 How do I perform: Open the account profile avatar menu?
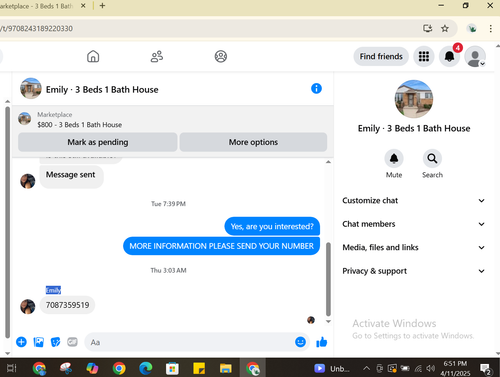pyautogui.click(x=475, y=56)
